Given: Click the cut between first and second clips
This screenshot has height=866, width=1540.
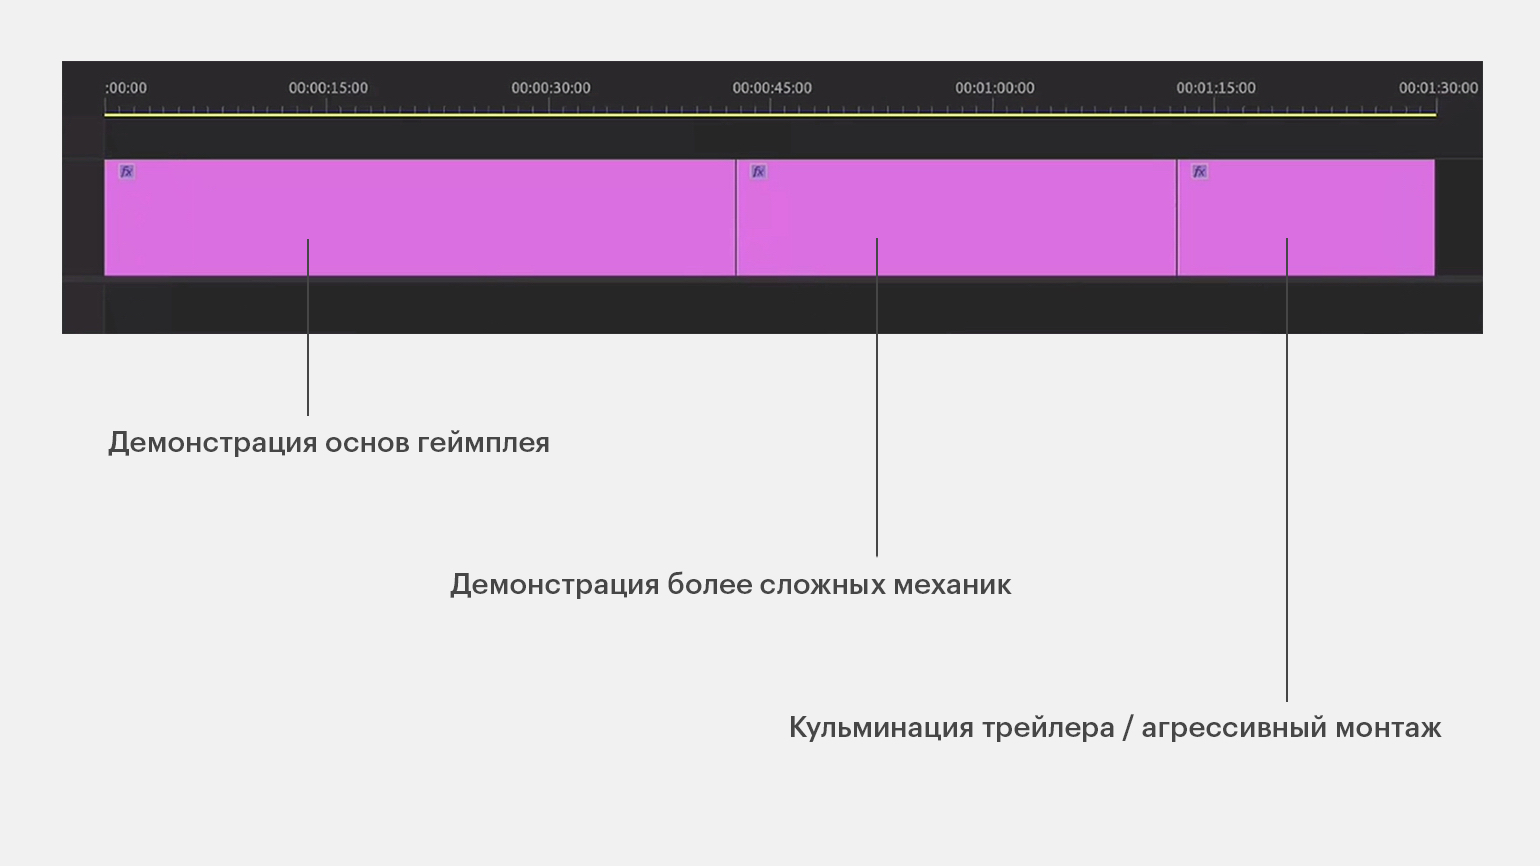Looking at the screenshot, I should click(736, 217).
